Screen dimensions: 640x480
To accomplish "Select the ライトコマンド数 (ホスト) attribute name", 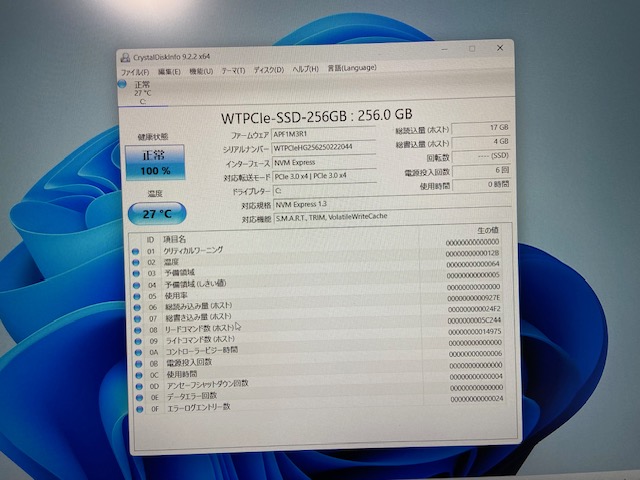I will point(200,340).
